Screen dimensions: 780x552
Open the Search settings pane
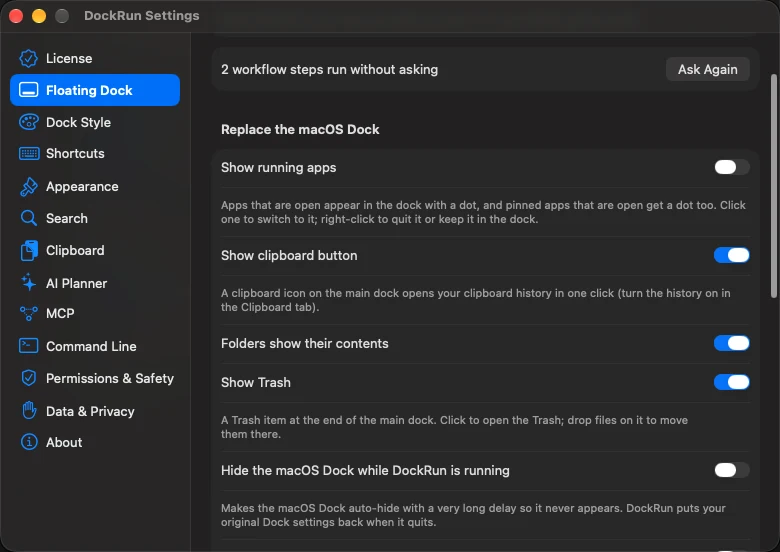(95, 218)
